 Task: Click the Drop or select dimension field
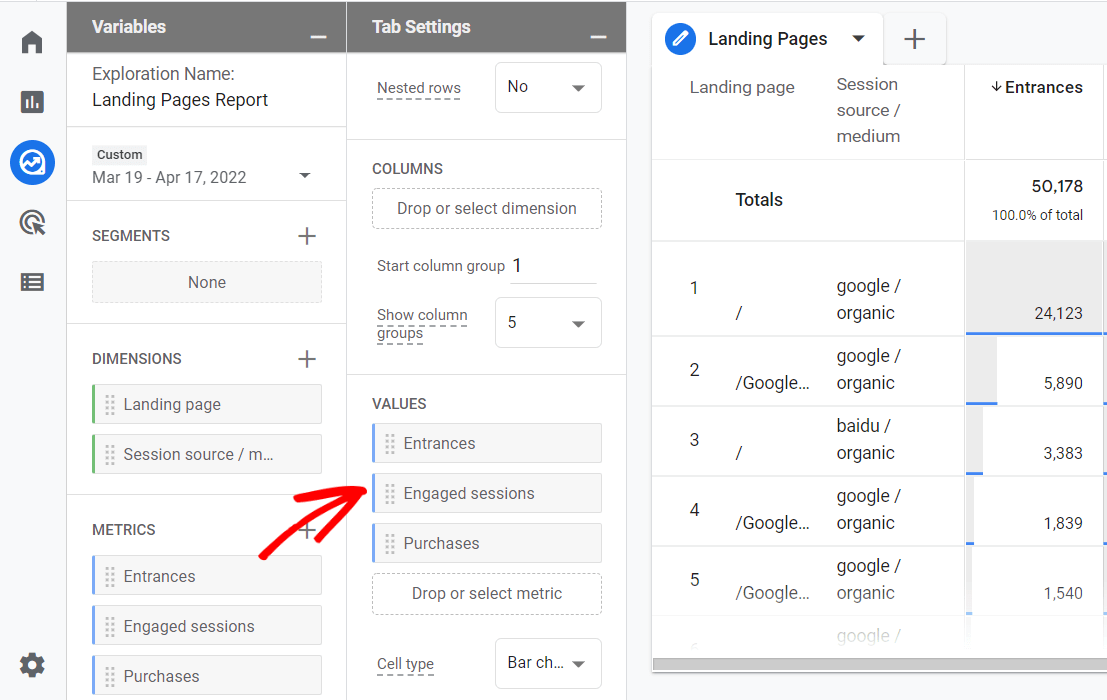[486, 208]
